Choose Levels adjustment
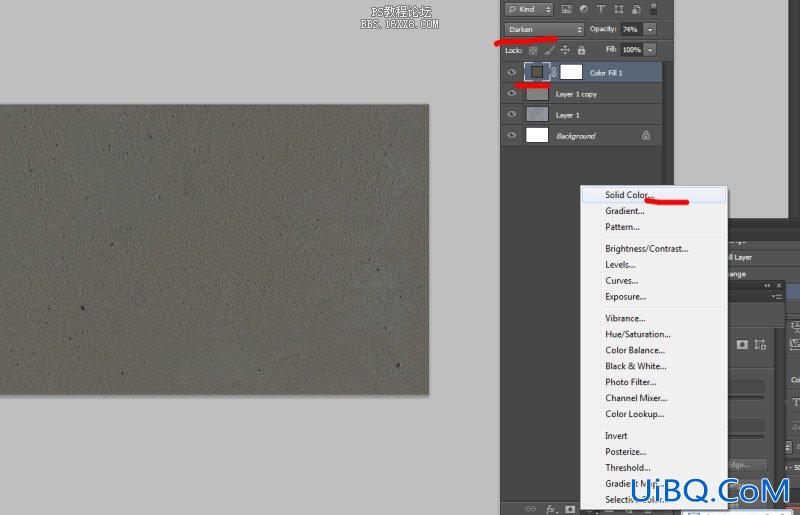 point(654,264)
